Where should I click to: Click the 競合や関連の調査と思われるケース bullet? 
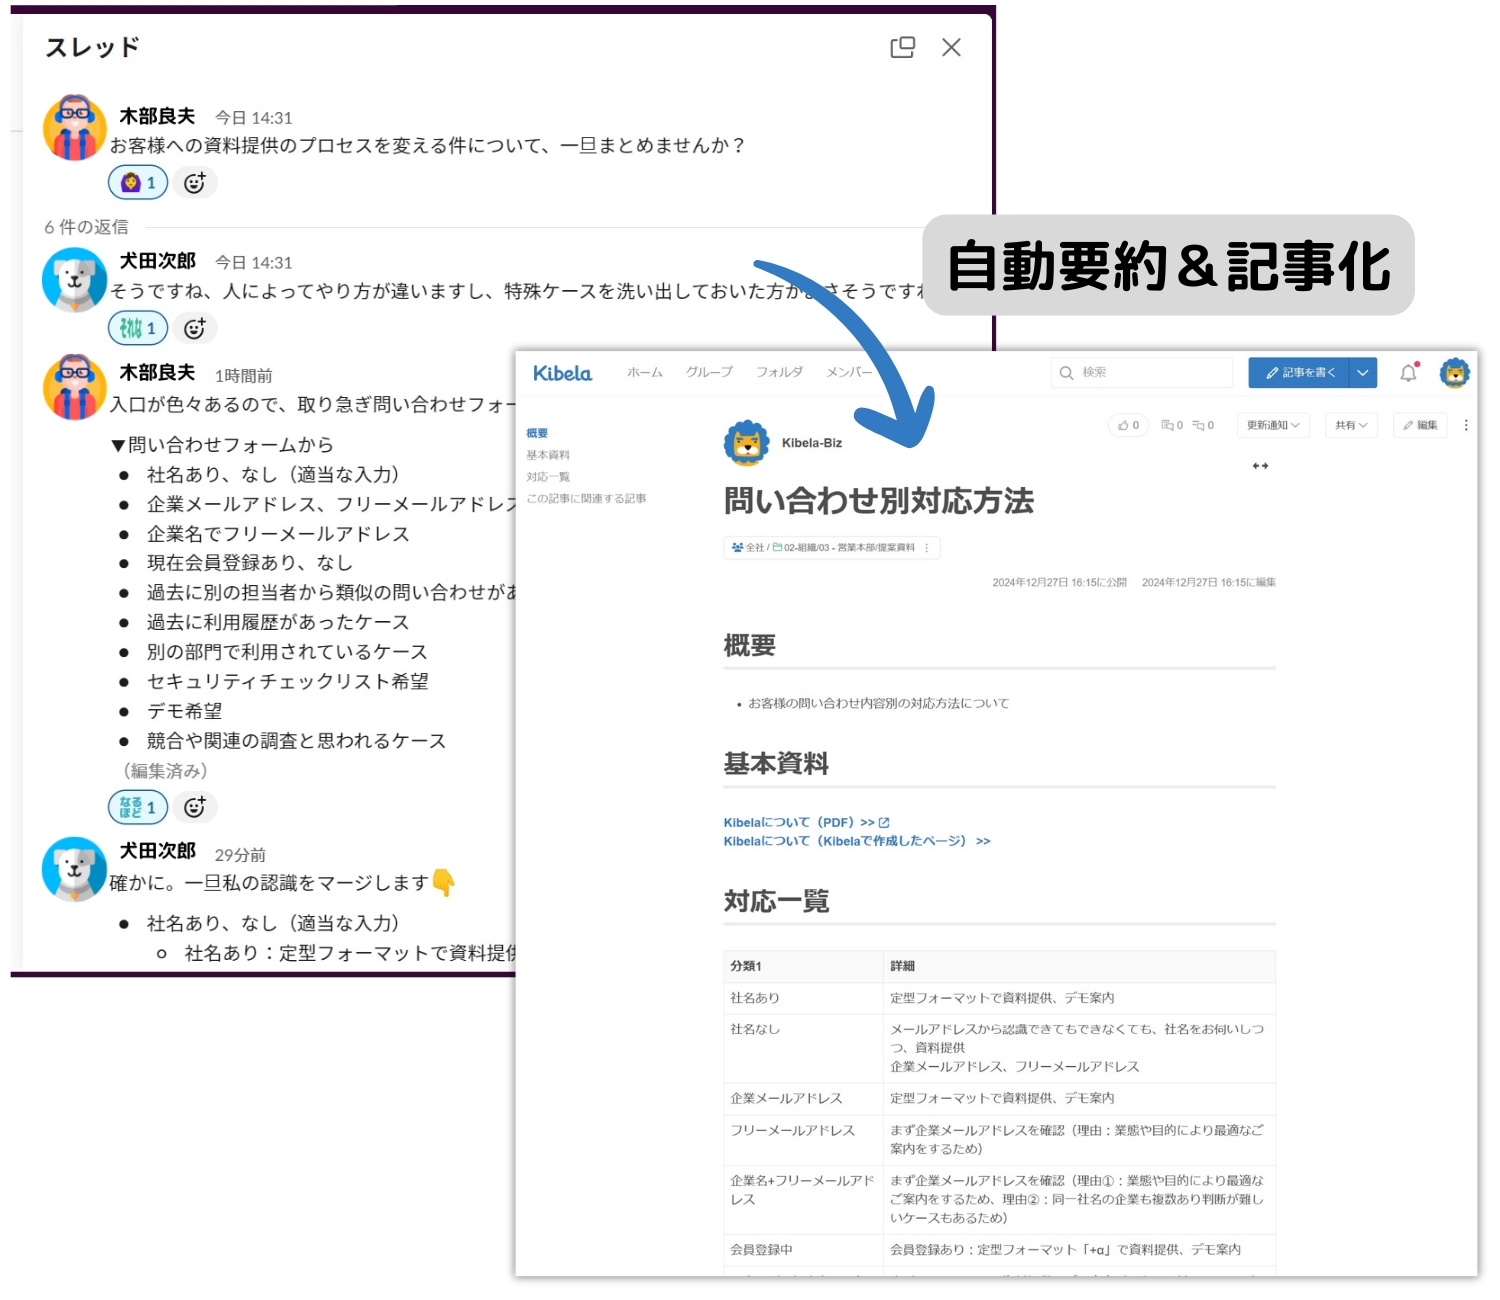pos(296,741)
